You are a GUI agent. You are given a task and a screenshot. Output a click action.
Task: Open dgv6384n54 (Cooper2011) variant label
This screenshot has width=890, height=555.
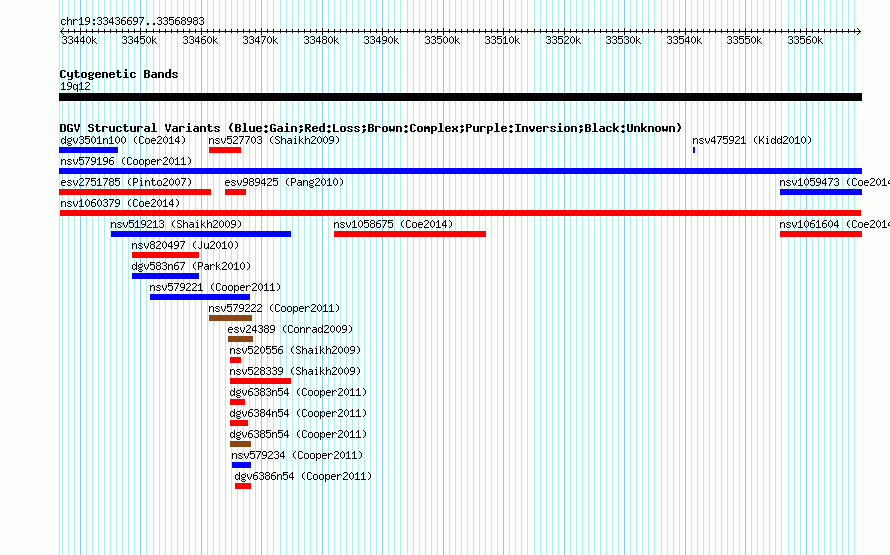pyautogui.click(x=299, y=413)
